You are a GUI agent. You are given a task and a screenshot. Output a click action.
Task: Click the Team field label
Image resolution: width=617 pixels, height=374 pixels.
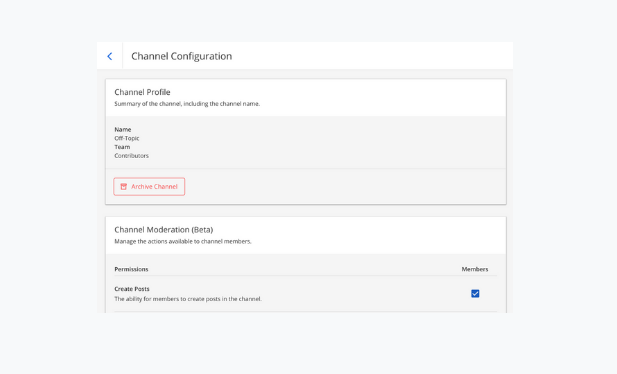pos(122,147)
